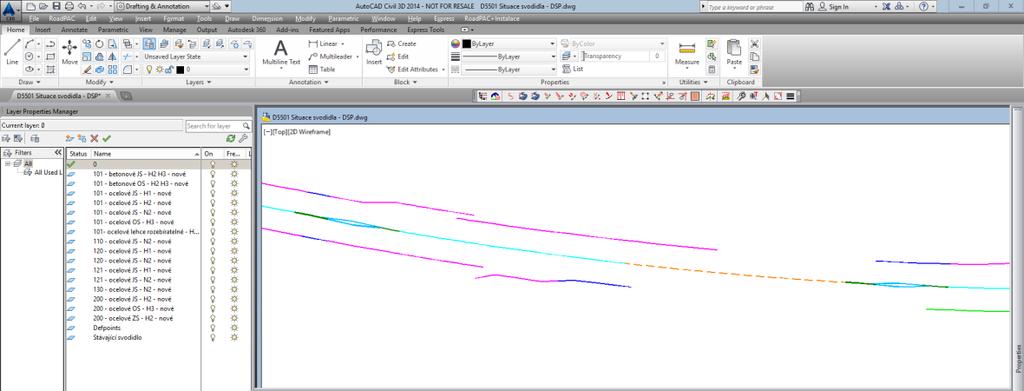This screenshot has width=1024, height=391.
Task: Expand the ByLayer color dropdown
Action: point(508,44)
